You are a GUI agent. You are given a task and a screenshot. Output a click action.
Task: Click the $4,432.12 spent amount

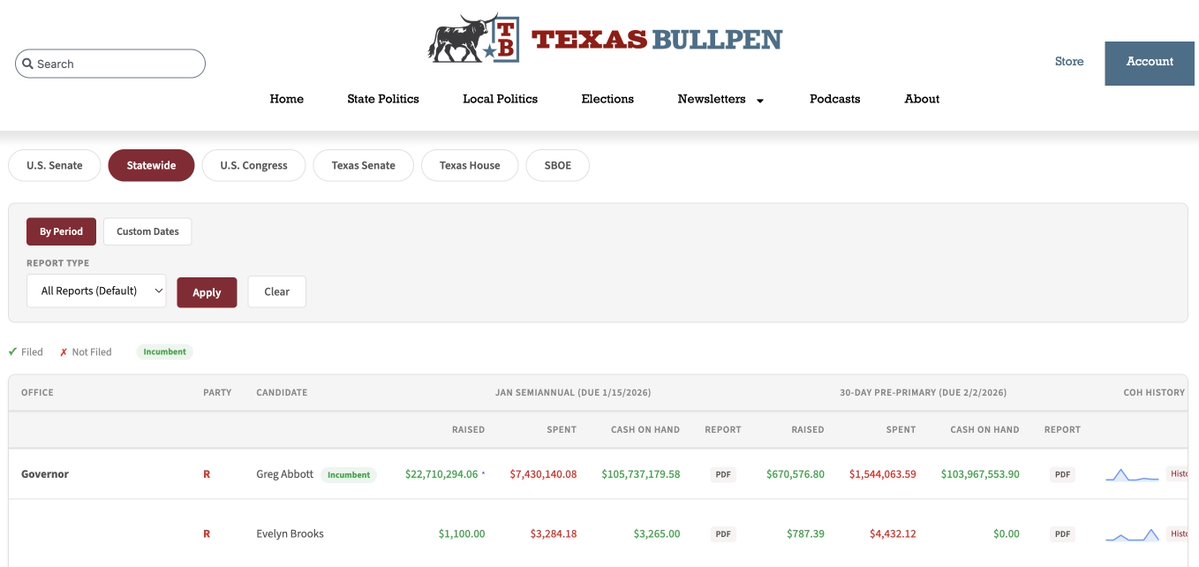(x=892, y=534)
